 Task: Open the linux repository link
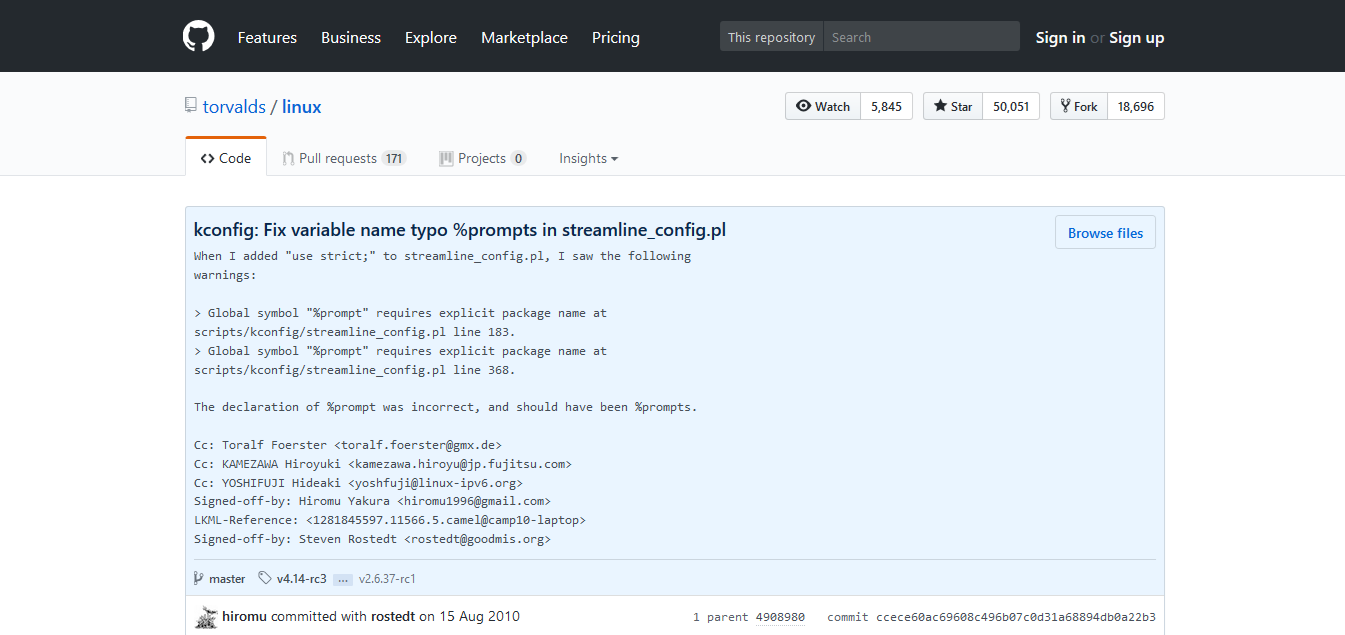point(302,106)
